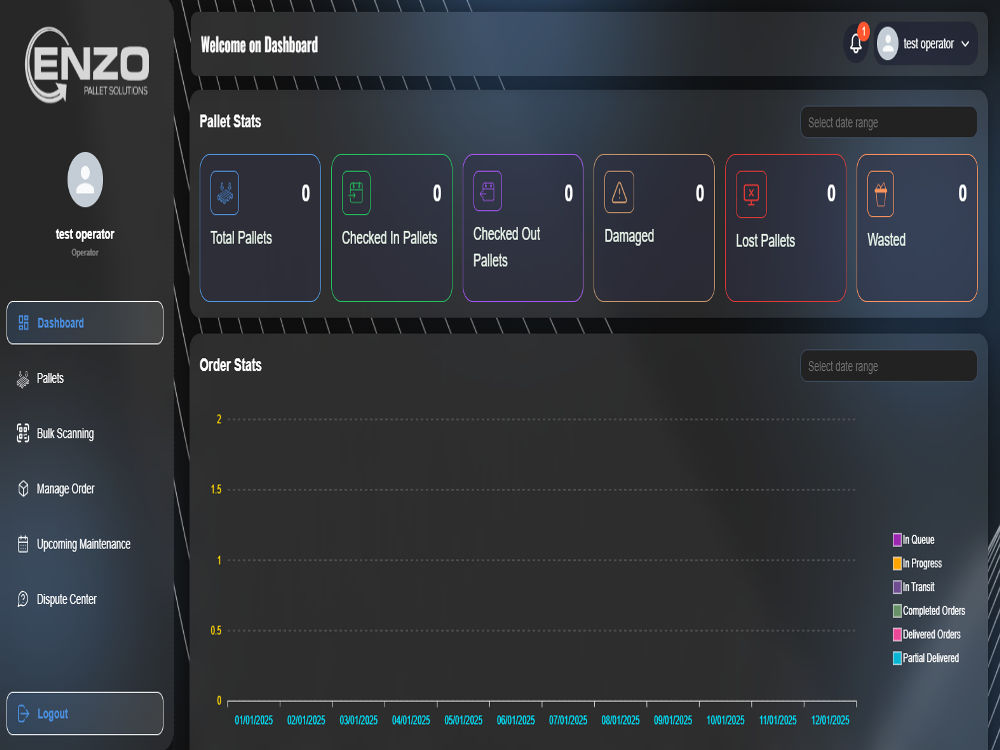Click the Operator role text in sidebar
The height and width of the screenshot is (750, 1000).
85,253
